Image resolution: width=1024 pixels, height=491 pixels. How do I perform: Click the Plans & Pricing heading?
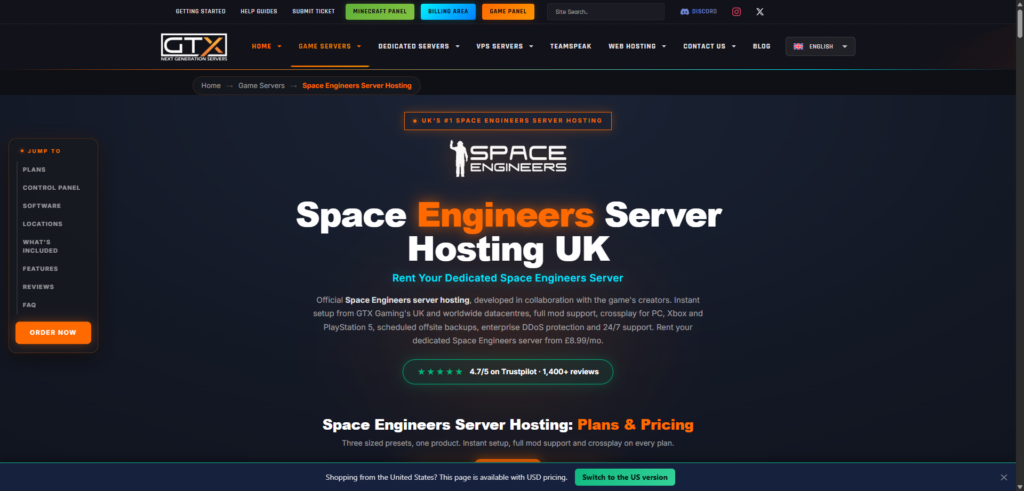click(x=507, y=425)
